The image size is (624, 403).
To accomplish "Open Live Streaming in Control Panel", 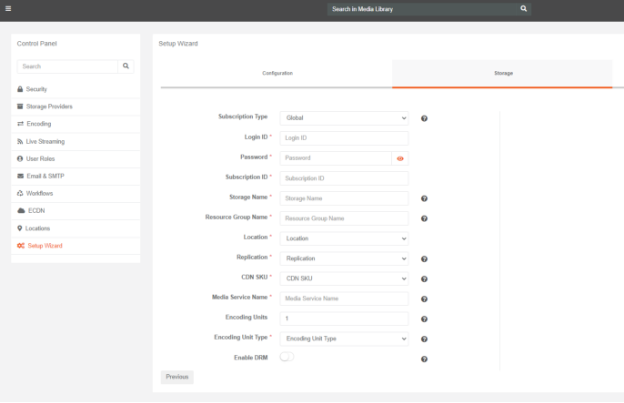I will pyautogui.click(x=45, y=141).
